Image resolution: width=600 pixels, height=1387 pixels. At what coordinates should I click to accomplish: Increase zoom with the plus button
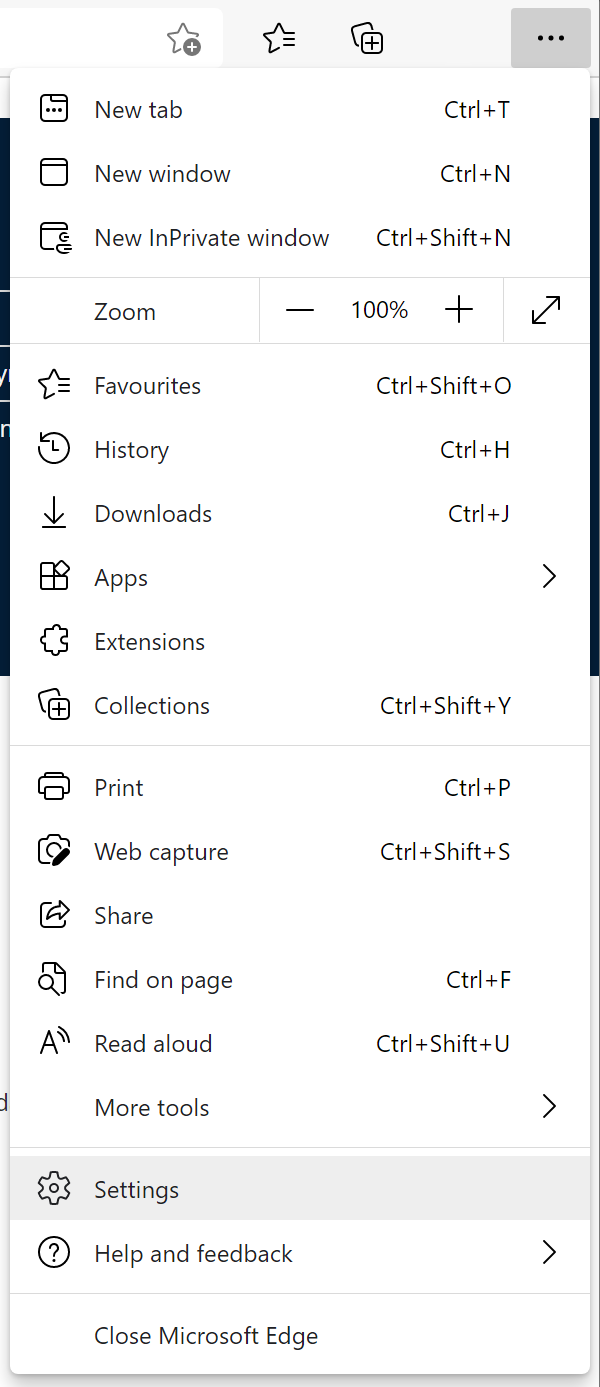458,310
